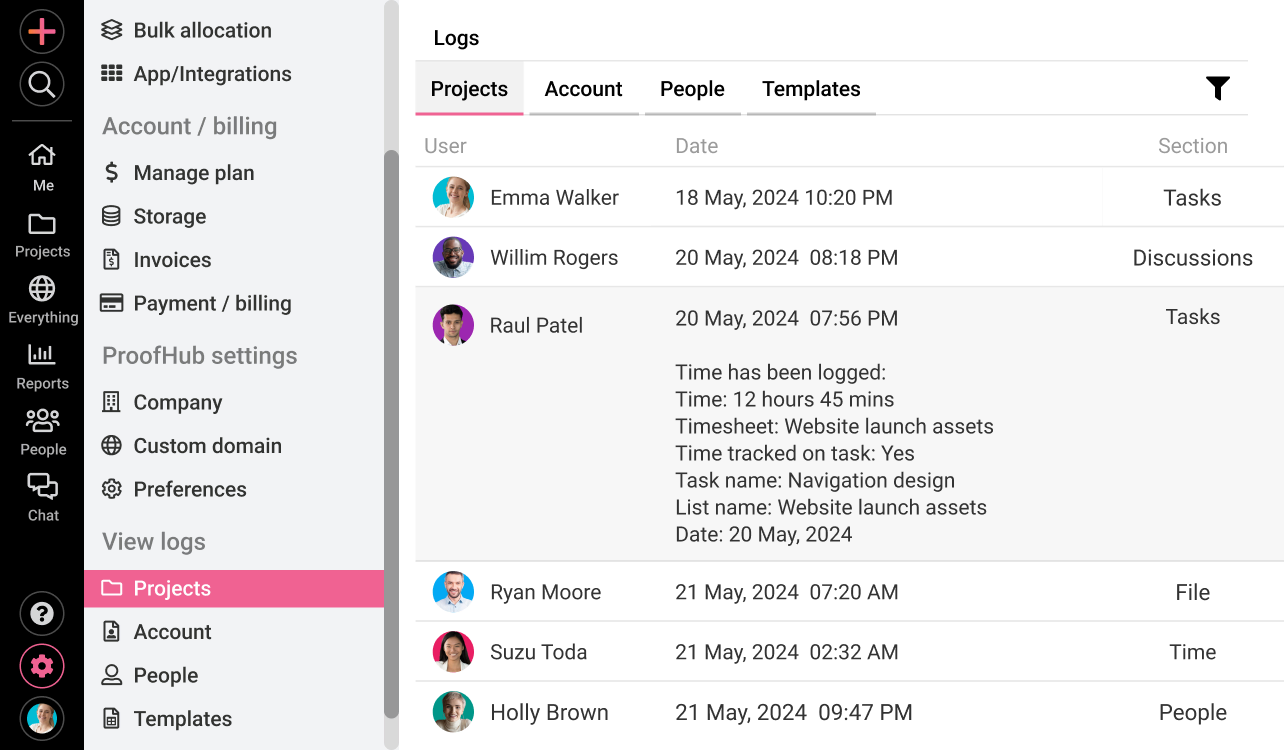1284x750 pixels.
Task: Select Invoices under Account / billing
Action: tap(171, 259)
